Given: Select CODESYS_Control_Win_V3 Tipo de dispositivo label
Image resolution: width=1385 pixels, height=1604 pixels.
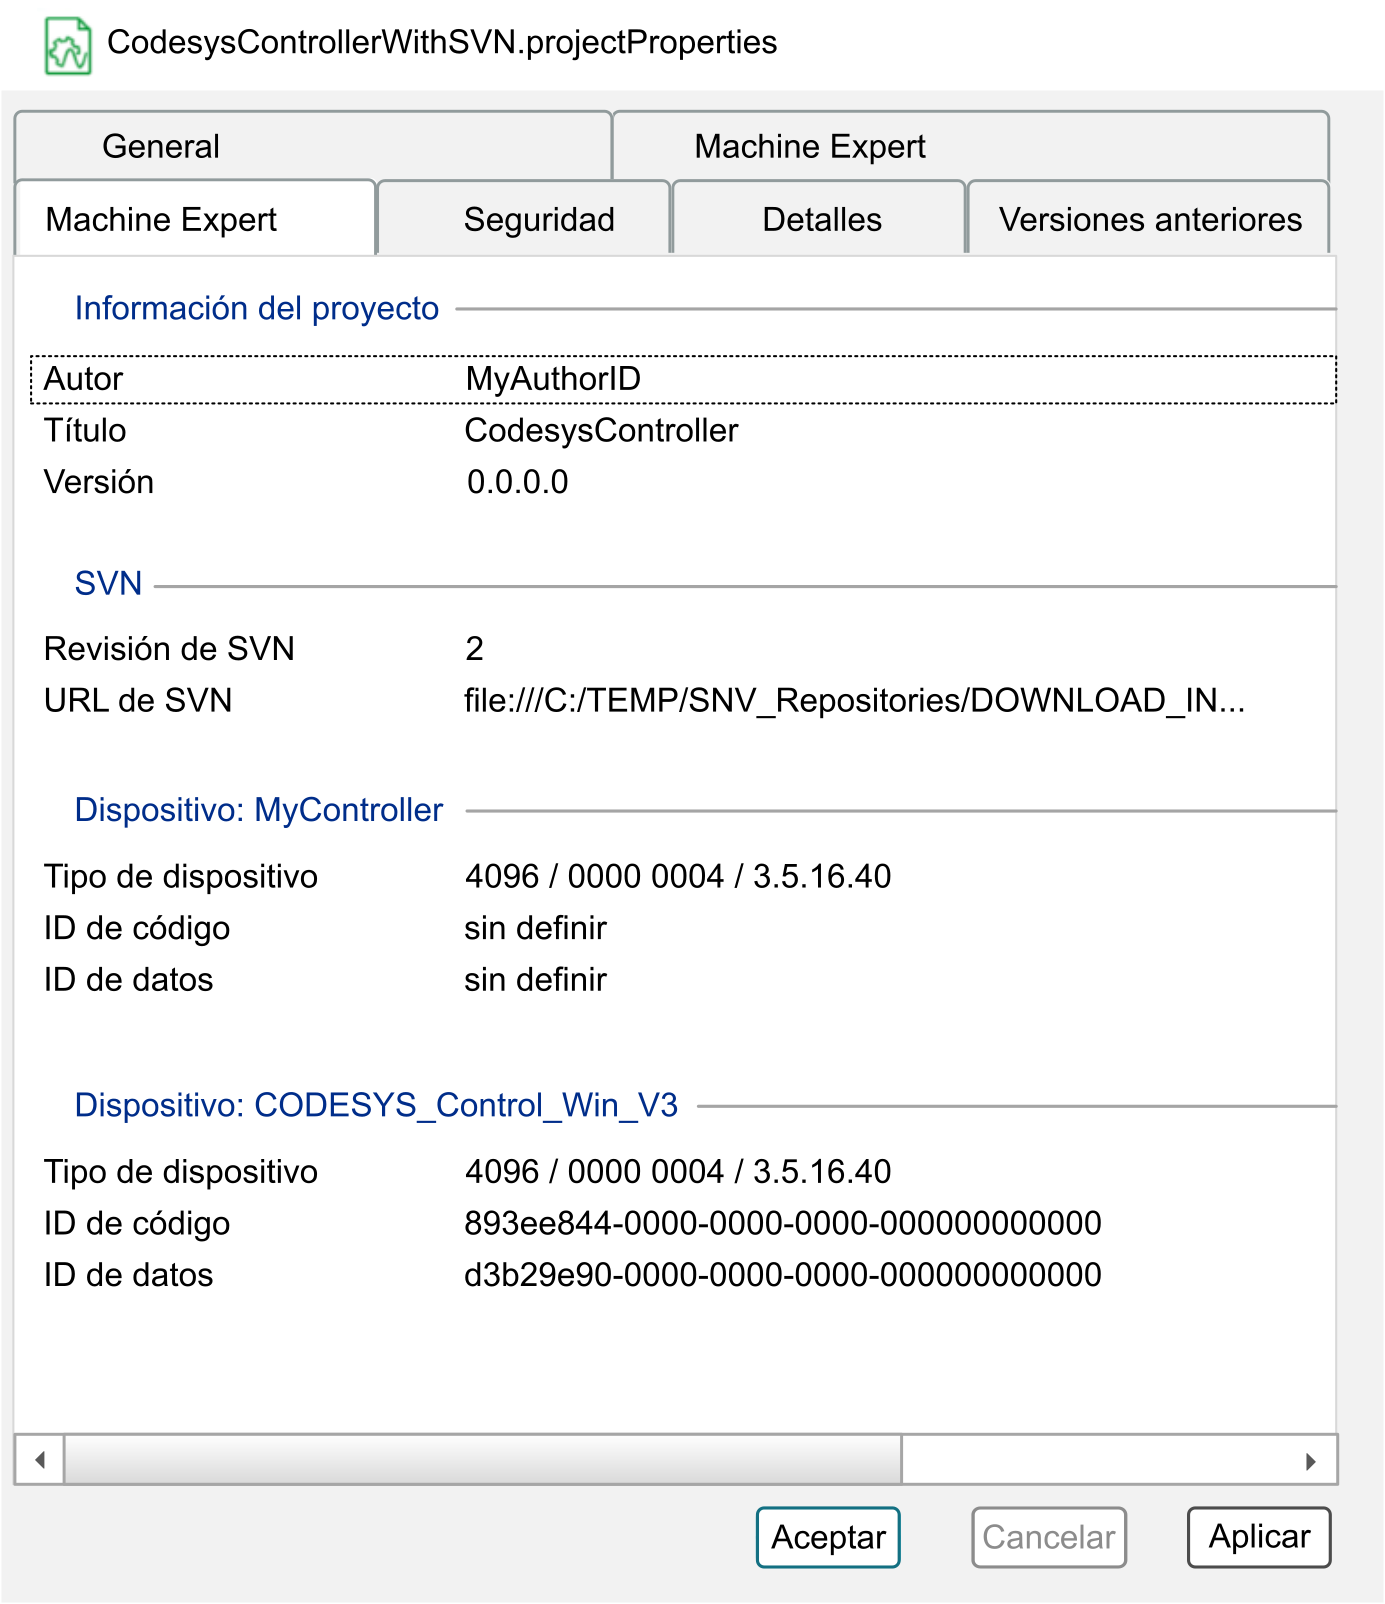Looking at the screenshot, I should click(x=181, y=1171).
